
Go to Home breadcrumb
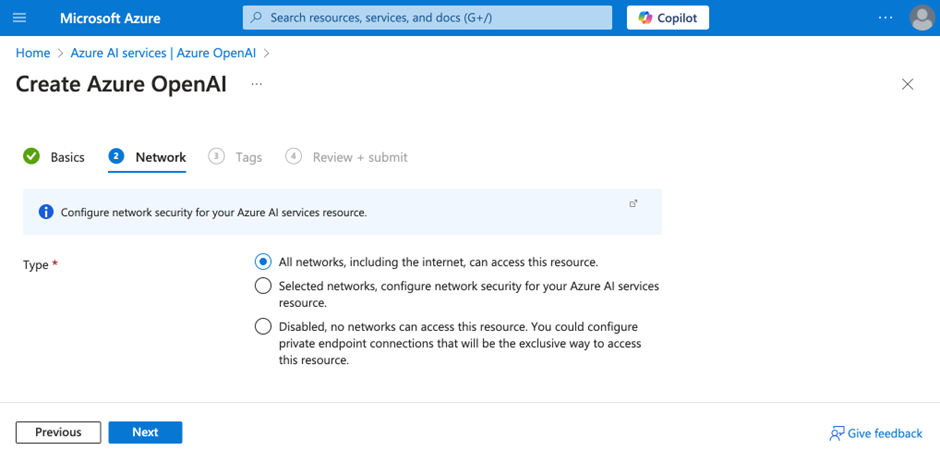pyautogui.click(x=33, y=53)
